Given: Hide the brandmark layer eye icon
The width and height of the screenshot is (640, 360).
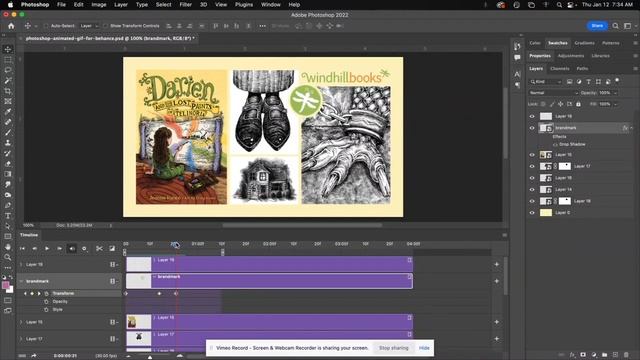Looking at the screenshot, I should [x=532, y=128].
